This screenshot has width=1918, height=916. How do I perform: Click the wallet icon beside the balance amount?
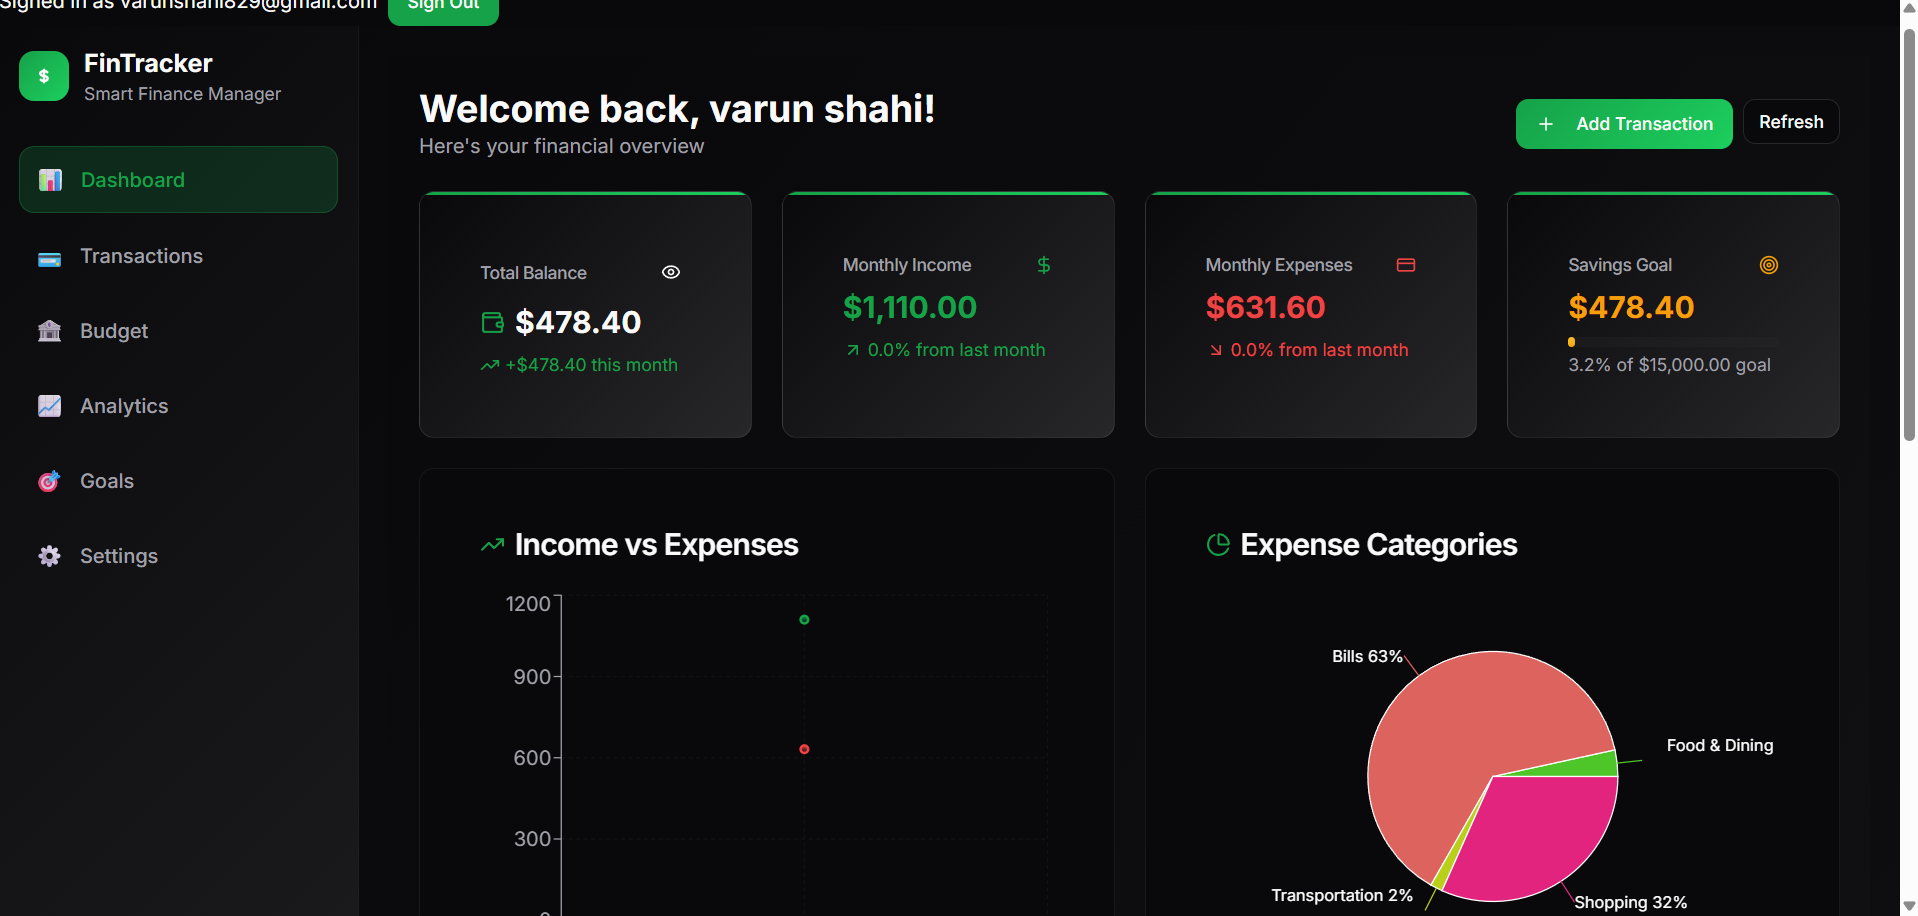[492, 322]
